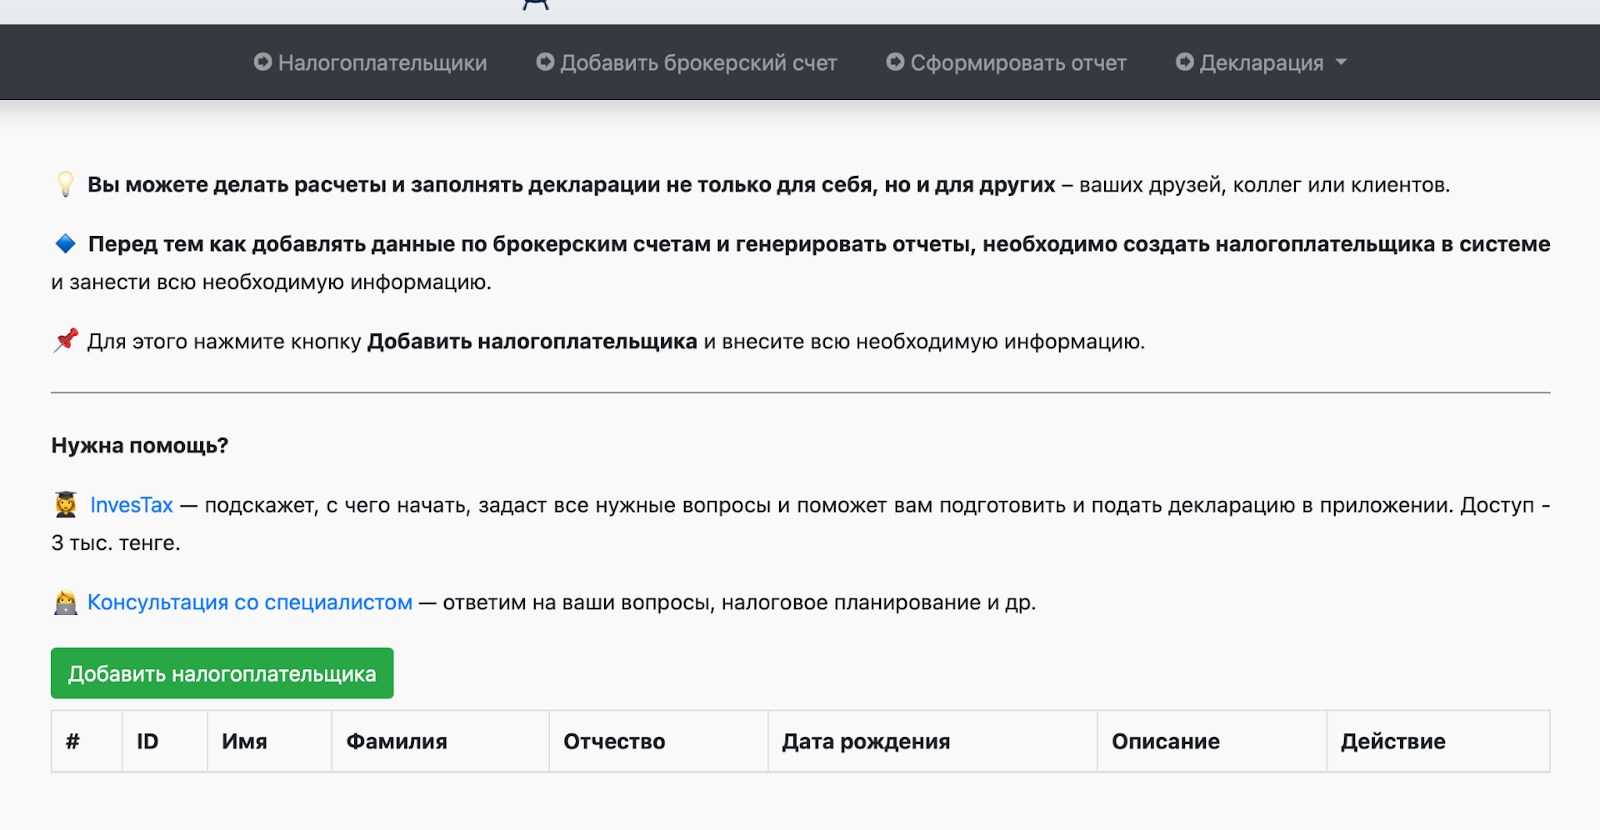The height and width of the screenshot is (830, 1600).
Task: Click the graduate emoji beside InvesTax
Action: click(x=66, y=505)
